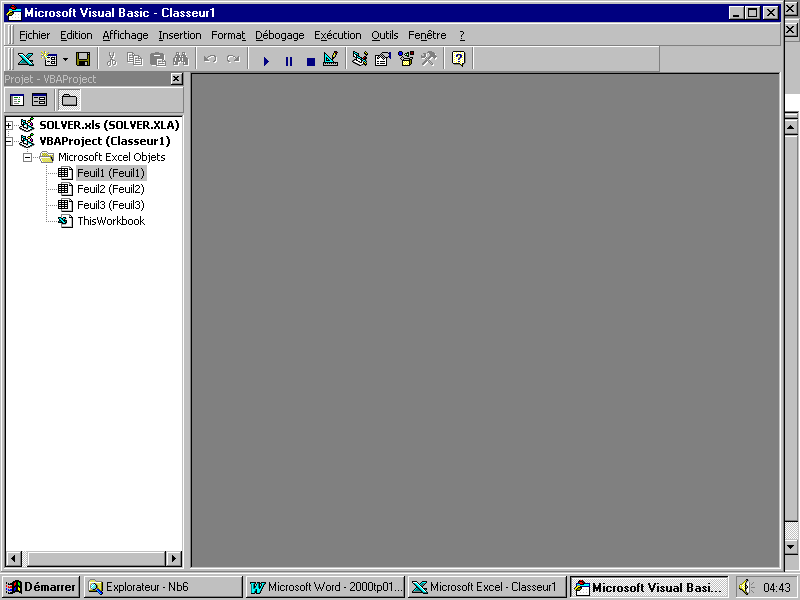Open Find with the binoculars icon
This screenshot has width=800, height=600.
click(x=181, y=59)
